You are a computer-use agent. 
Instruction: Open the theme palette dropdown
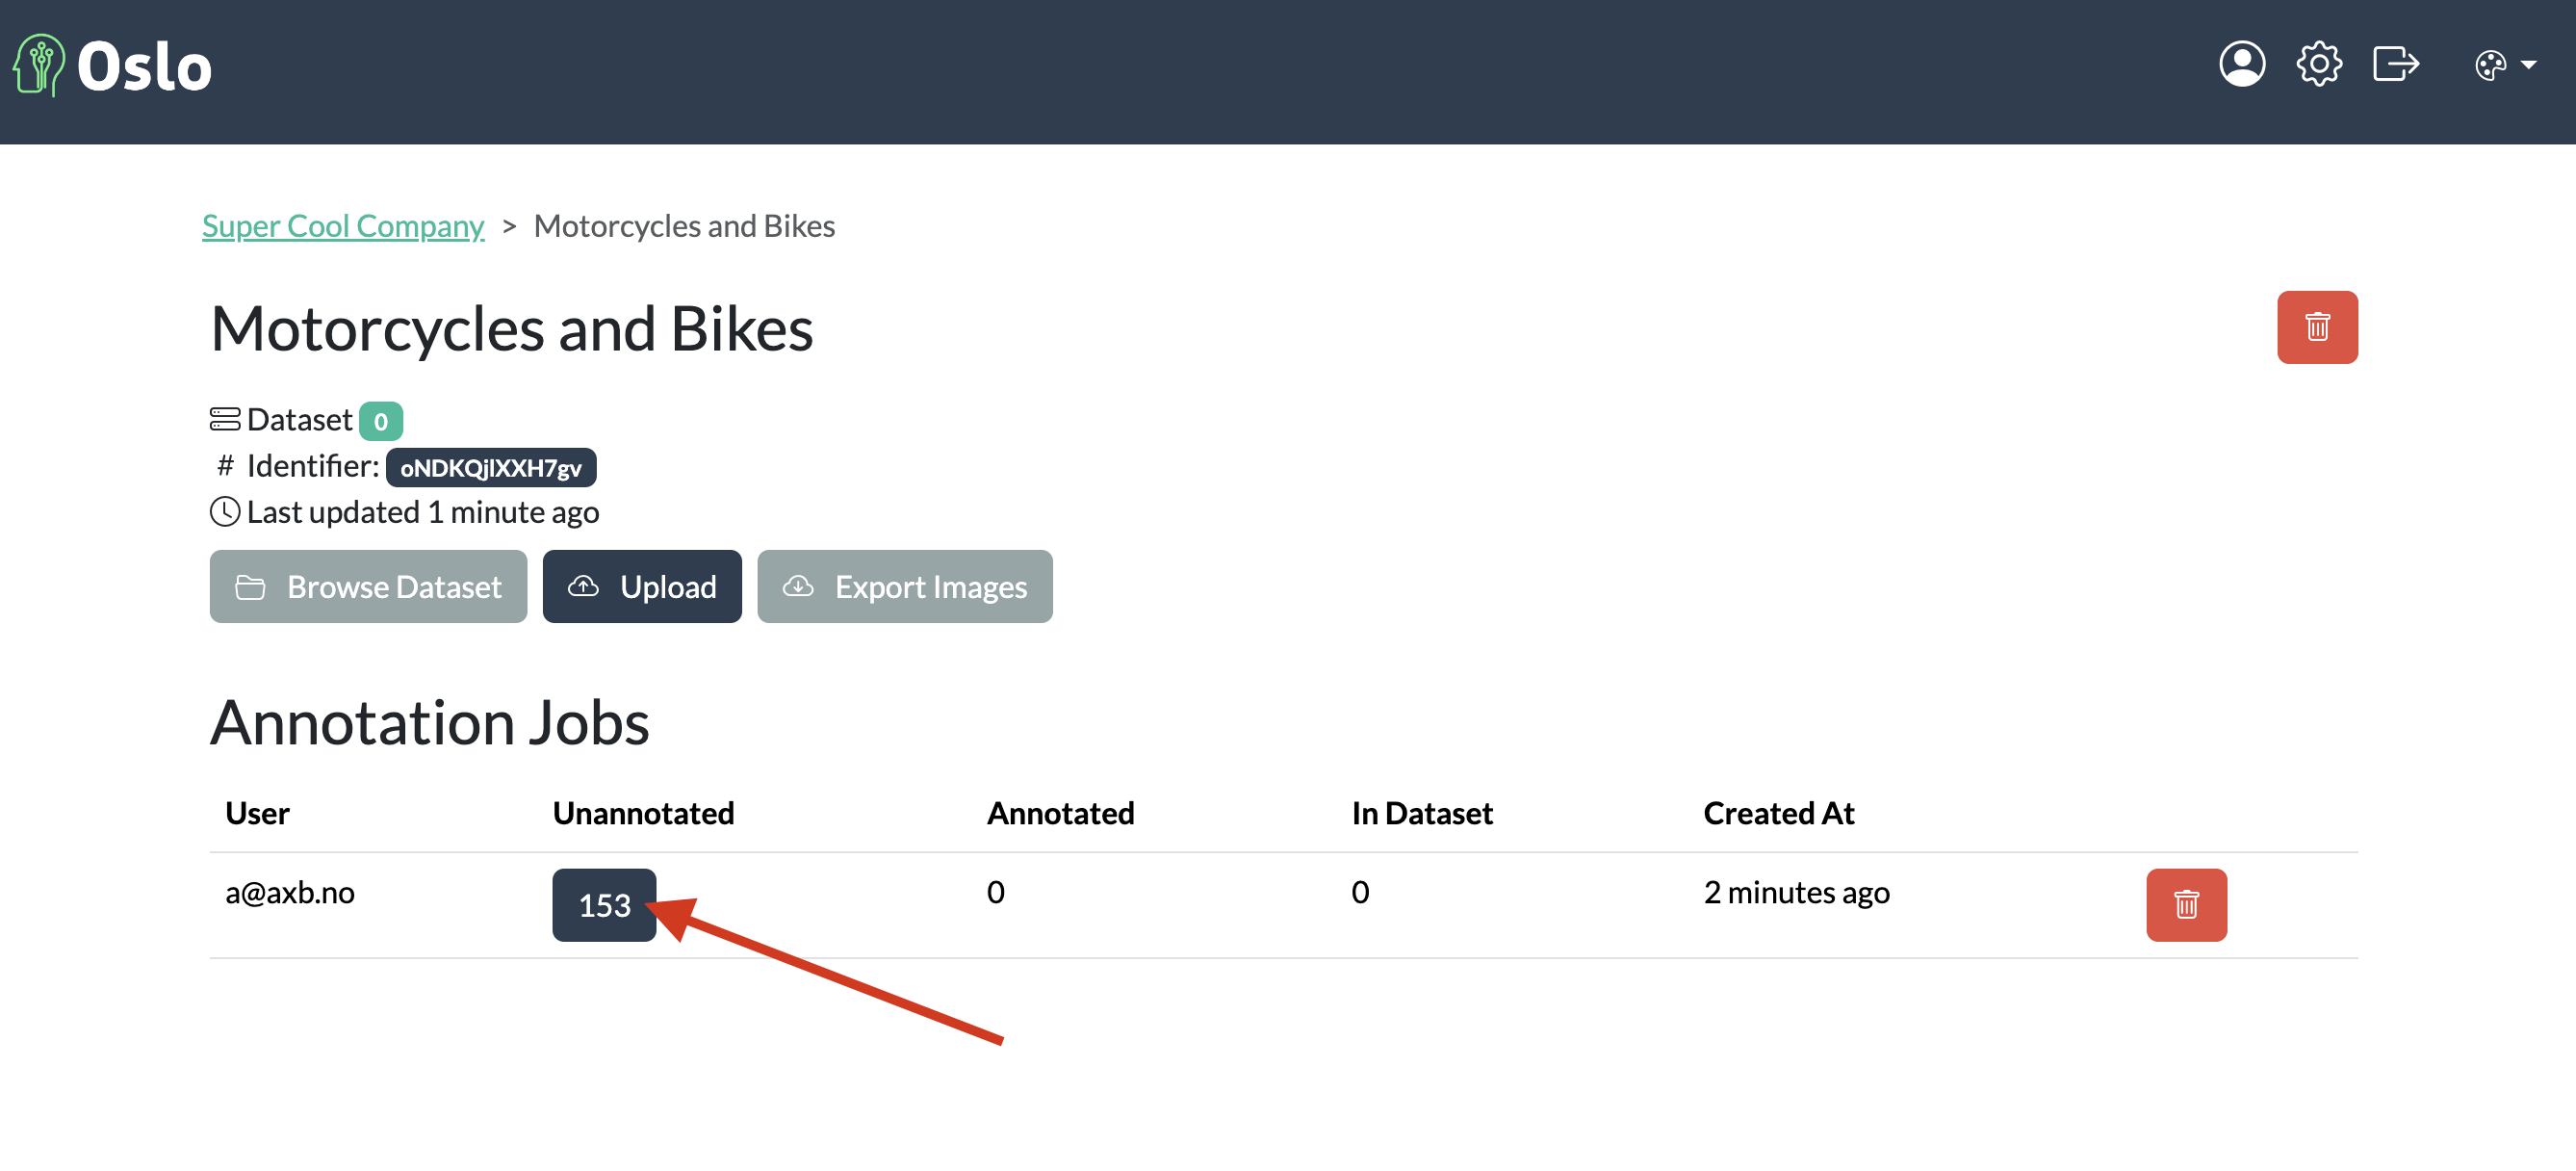tap(2490, 66)
